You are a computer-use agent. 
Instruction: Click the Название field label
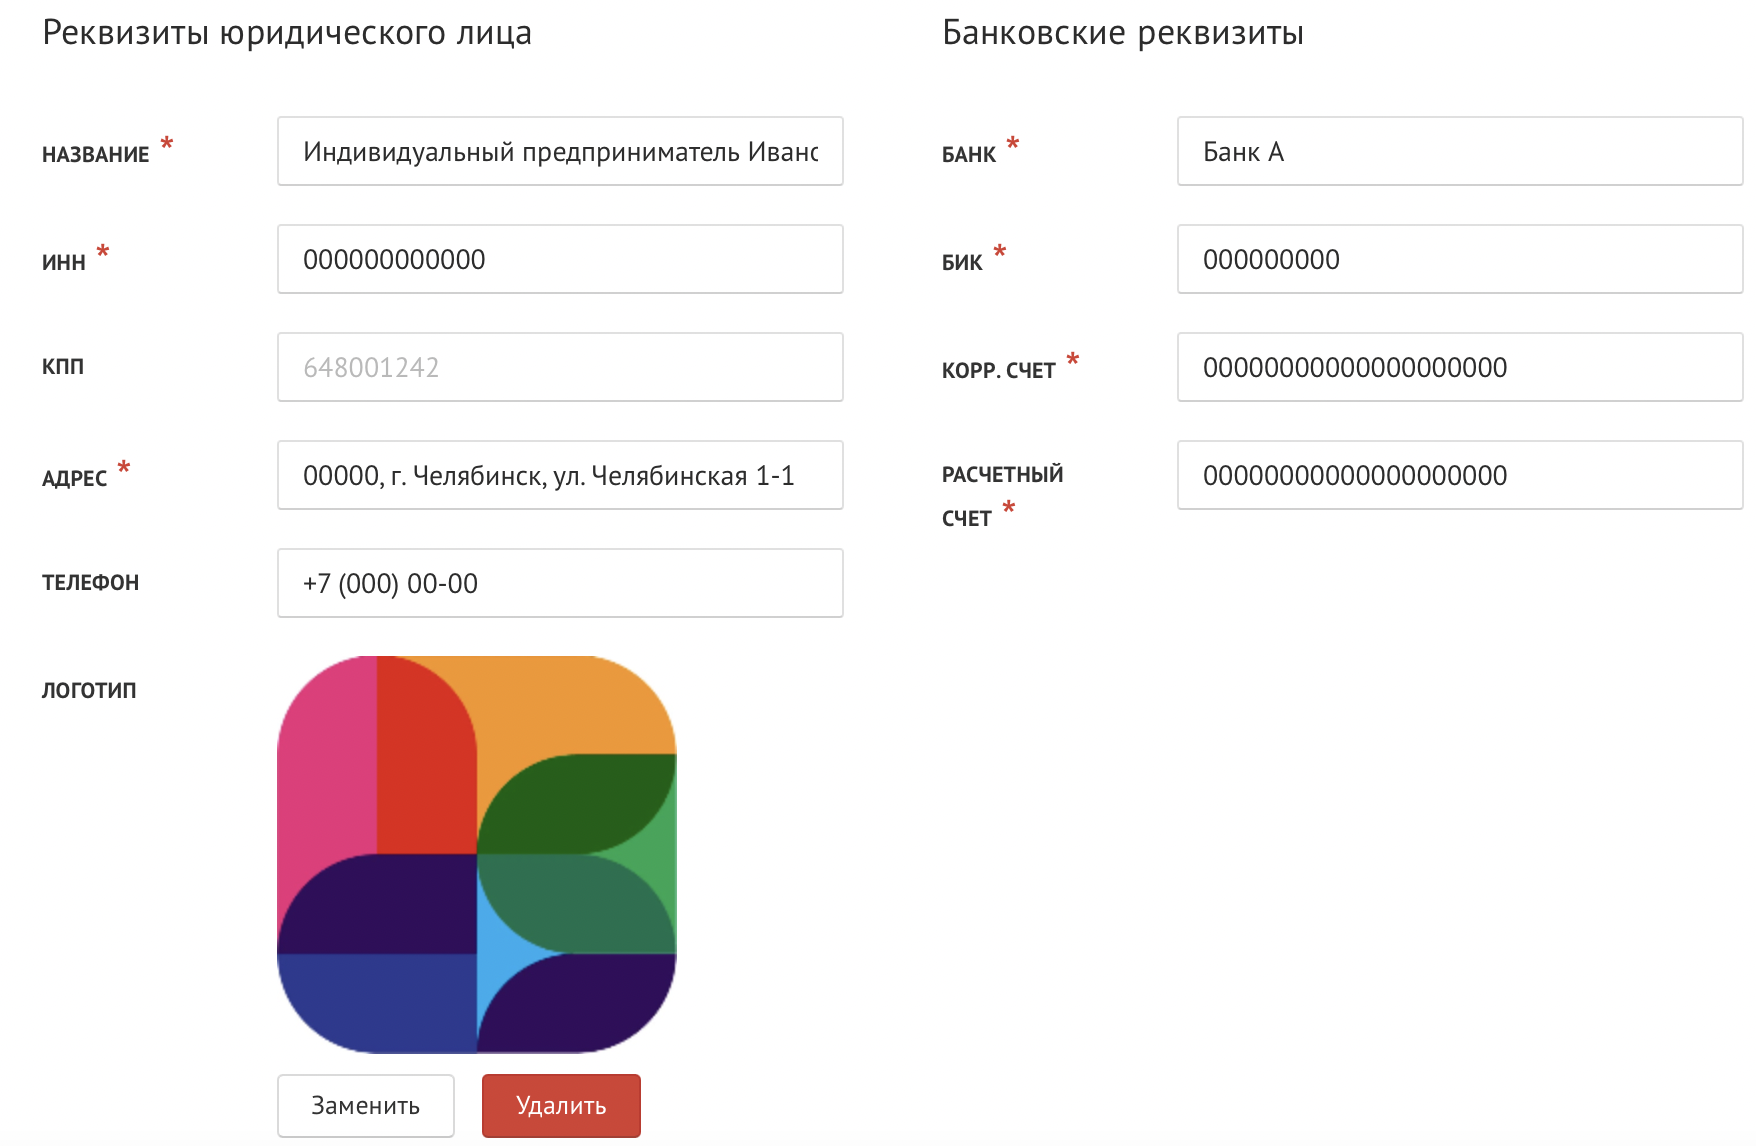pos(96,155)
